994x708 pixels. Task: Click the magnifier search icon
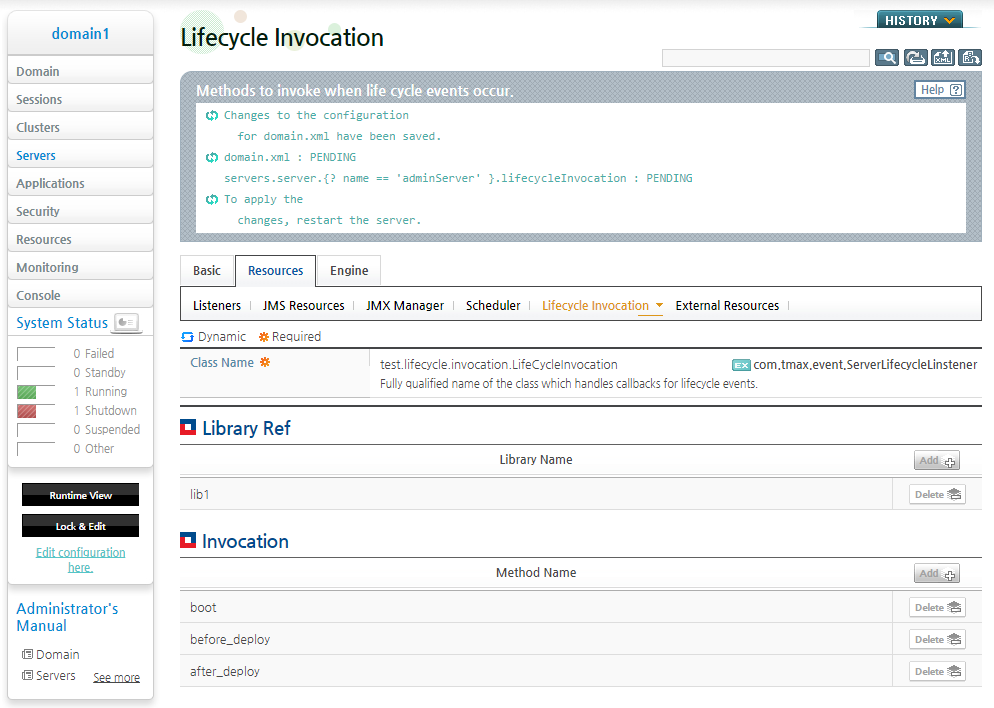tap(887, 58)
